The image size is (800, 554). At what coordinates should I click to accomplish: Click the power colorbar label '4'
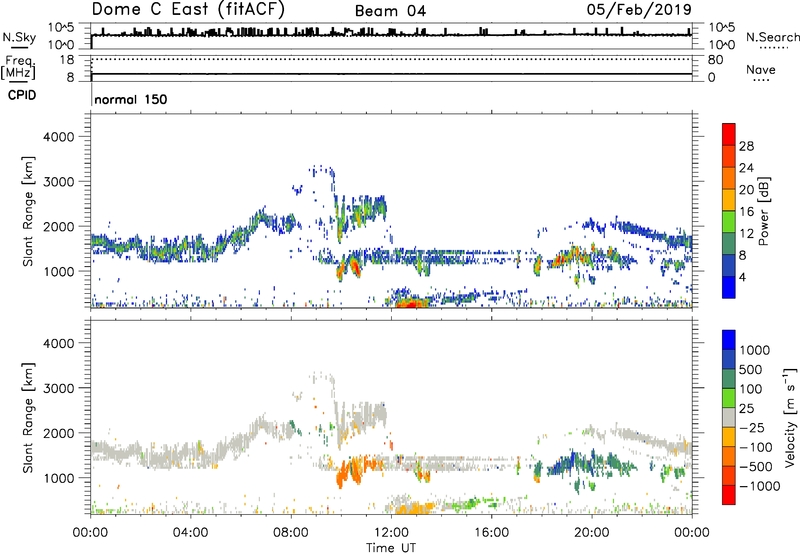742,277
